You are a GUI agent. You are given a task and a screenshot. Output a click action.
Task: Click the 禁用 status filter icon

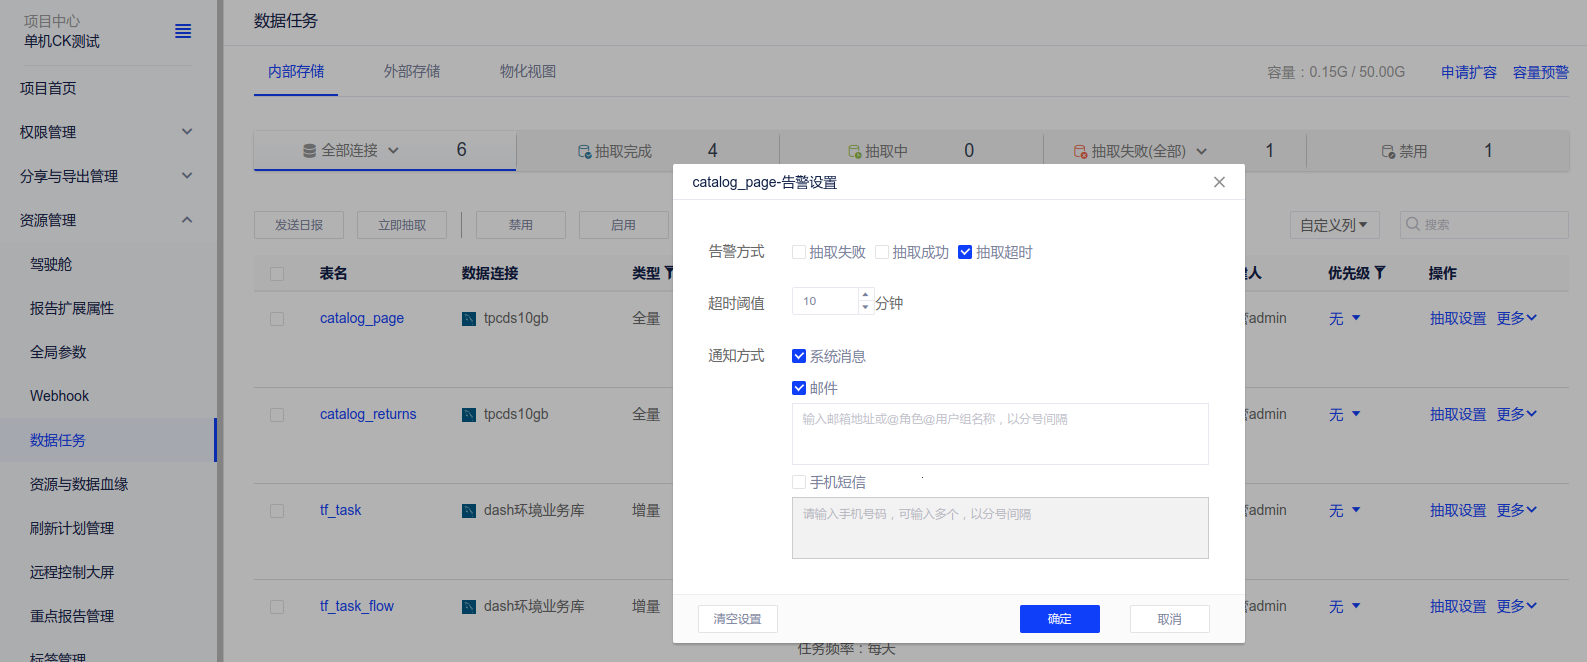1388,152
